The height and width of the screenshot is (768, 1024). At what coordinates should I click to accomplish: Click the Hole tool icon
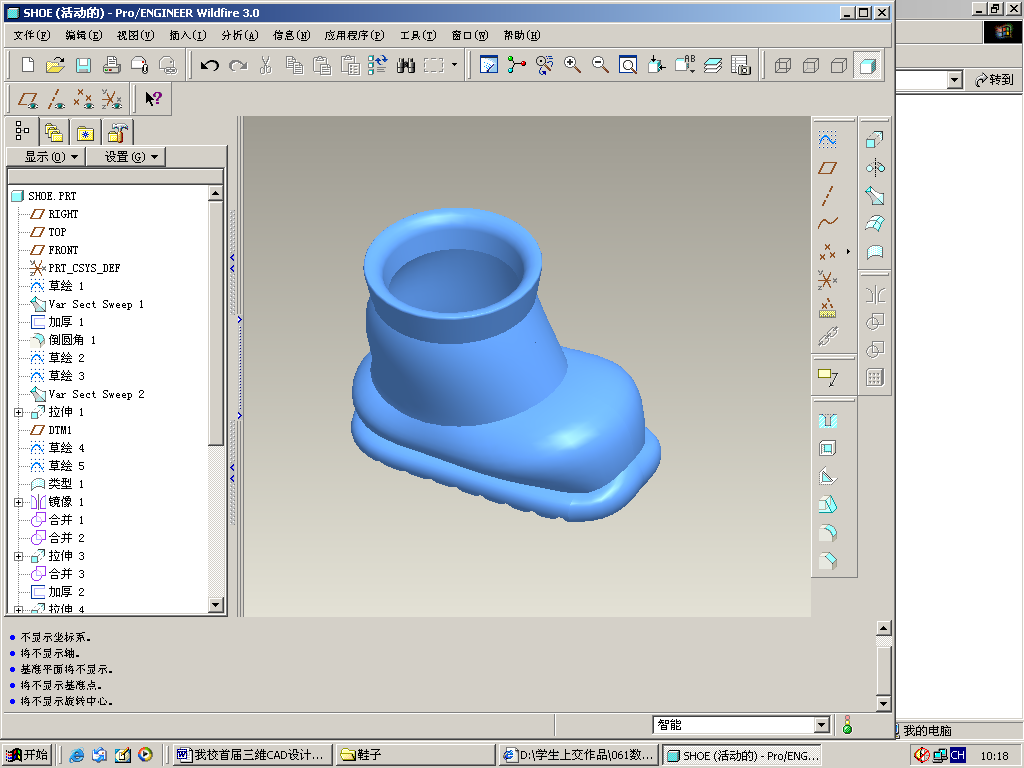[827, 420]
